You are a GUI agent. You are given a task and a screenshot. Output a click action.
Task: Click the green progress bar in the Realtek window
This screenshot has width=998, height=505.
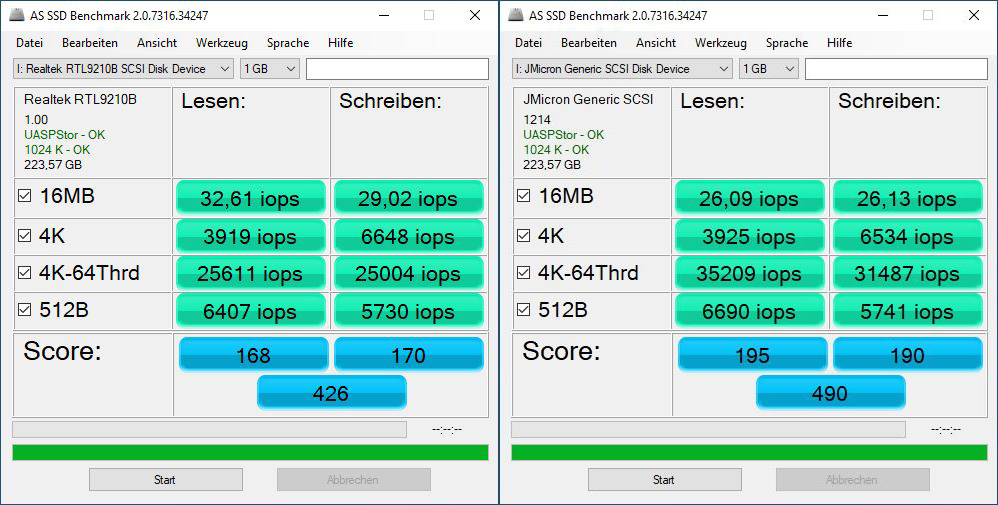pyautogui.click(x=250, y=452)
